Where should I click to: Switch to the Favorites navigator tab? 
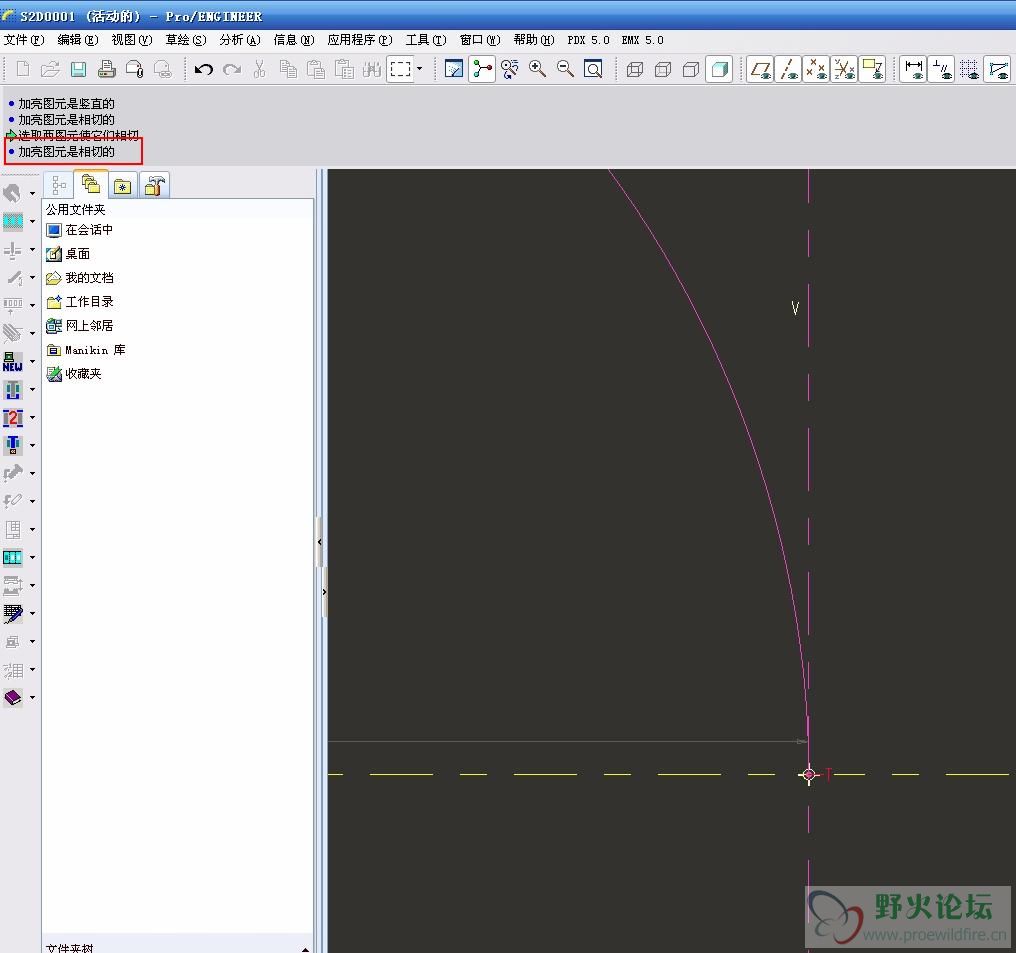(x=122, y=186)
